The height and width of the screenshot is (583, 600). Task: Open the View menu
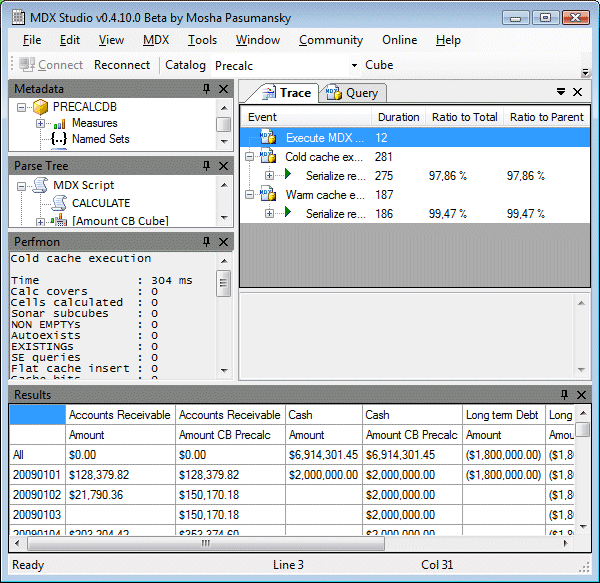(x=111, y=40)
